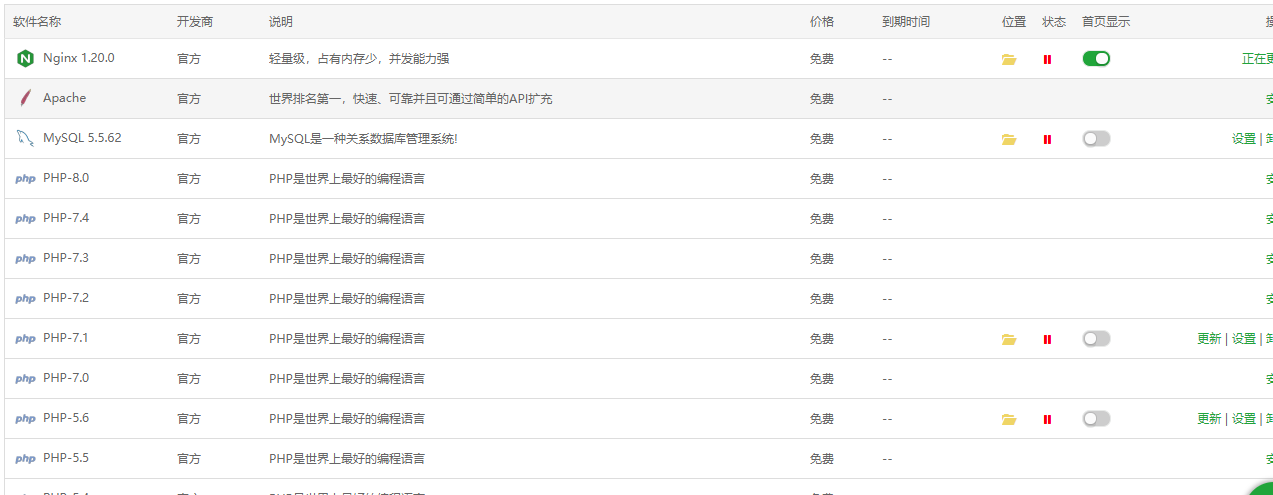Click the php icon beside PHP-7.3
Image resolution: width=1273 pixels, height=495 pixels.
25,259
